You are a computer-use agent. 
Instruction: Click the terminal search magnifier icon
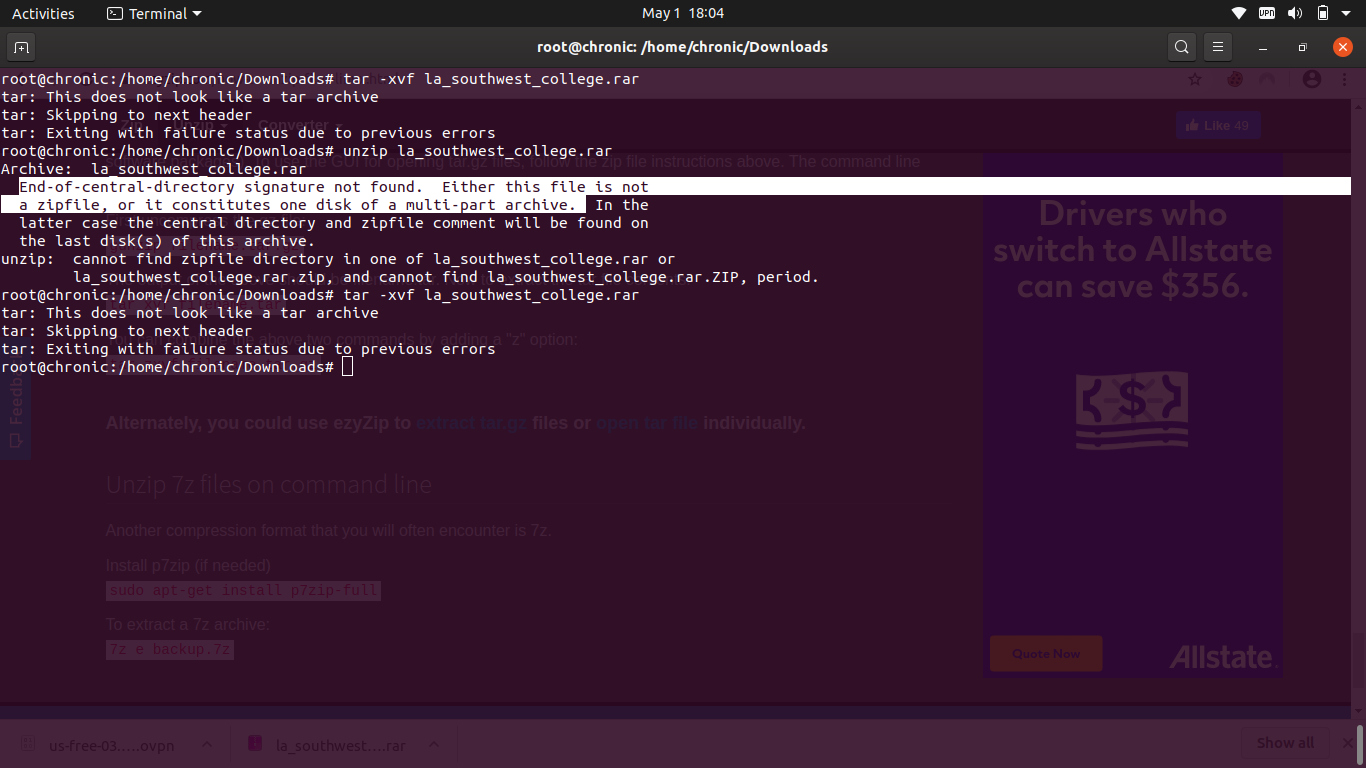point(1182,47)
